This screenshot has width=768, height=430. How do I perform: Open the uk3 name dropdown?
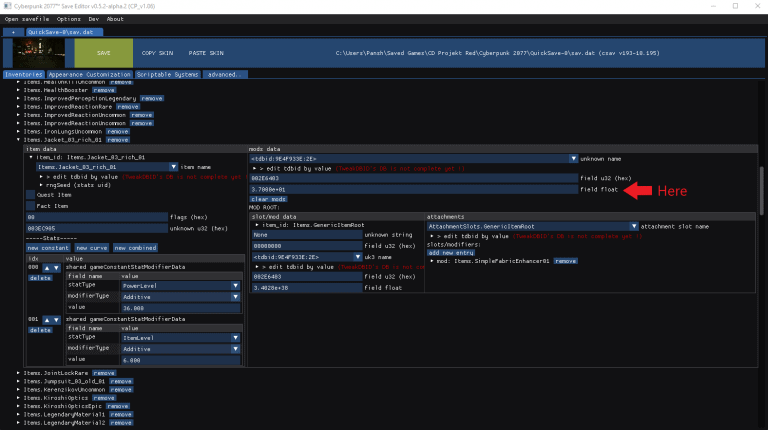[x=358, y=257]
